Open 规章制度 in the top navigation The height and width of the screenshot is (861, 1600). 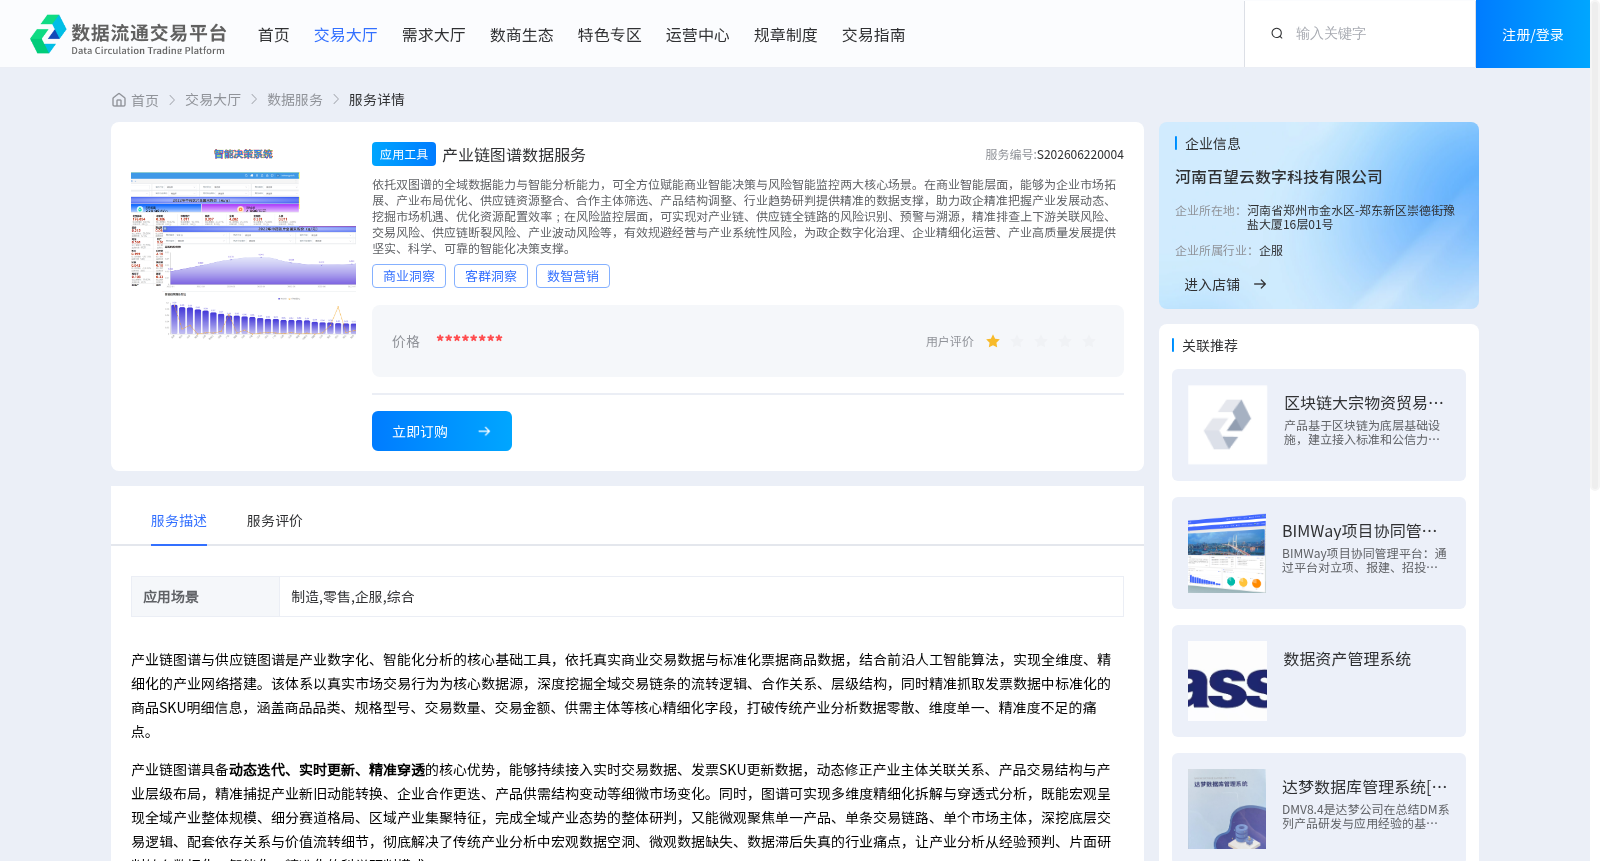(x=785, y=35)
